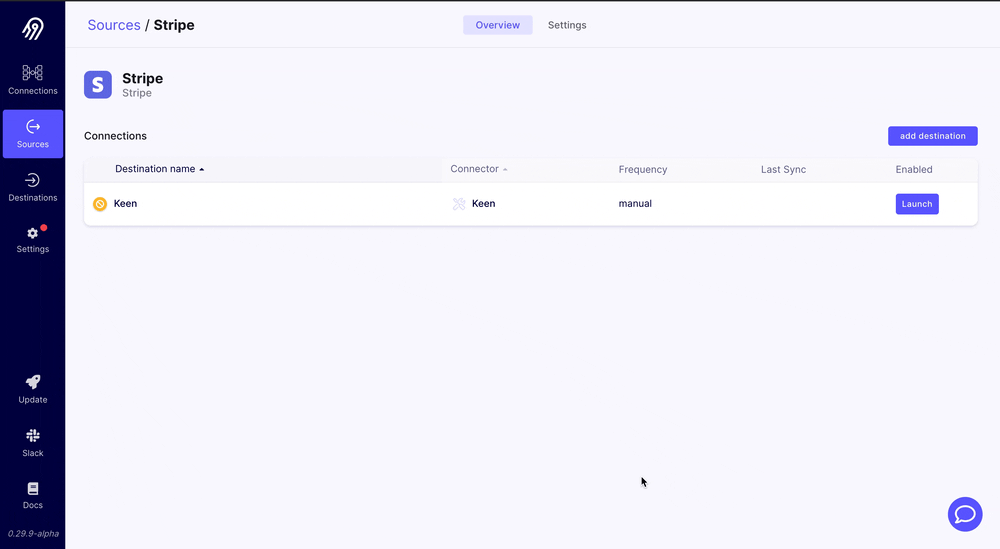Image resolution: width=1000 pixels, height=549 pixels.
Task: Click the Stripe page heading
Action: click(x=142, y=78)
